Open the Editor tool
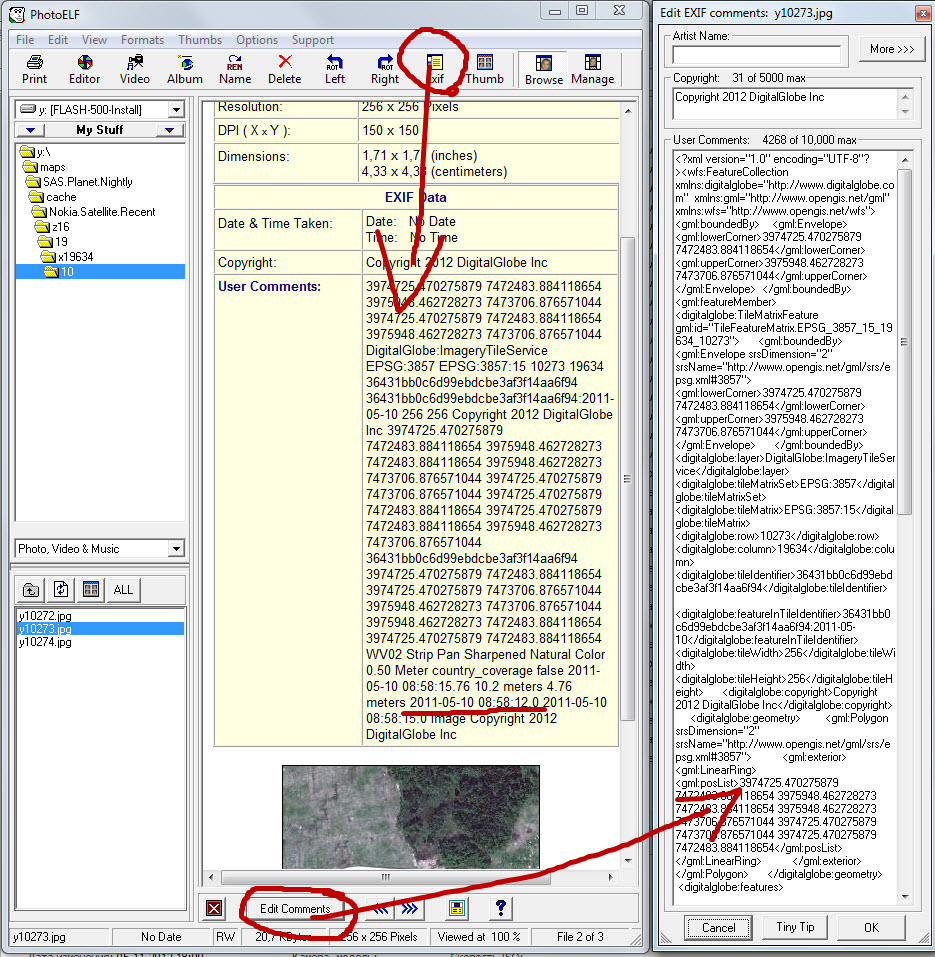Image resolution: width=935 pixels, height=957 pixels. (84, 69)
